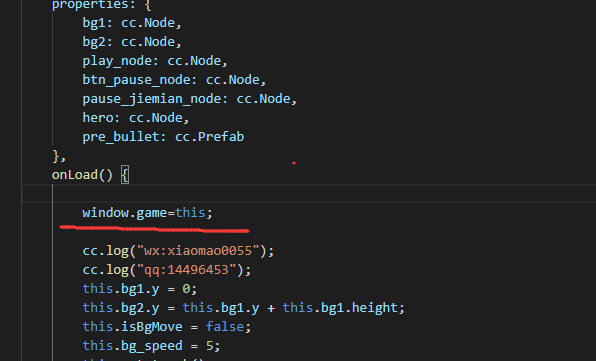596x361 pixels.
Task: Click the play_node property name
Action: pyautogui.click(x=117, y=61)
